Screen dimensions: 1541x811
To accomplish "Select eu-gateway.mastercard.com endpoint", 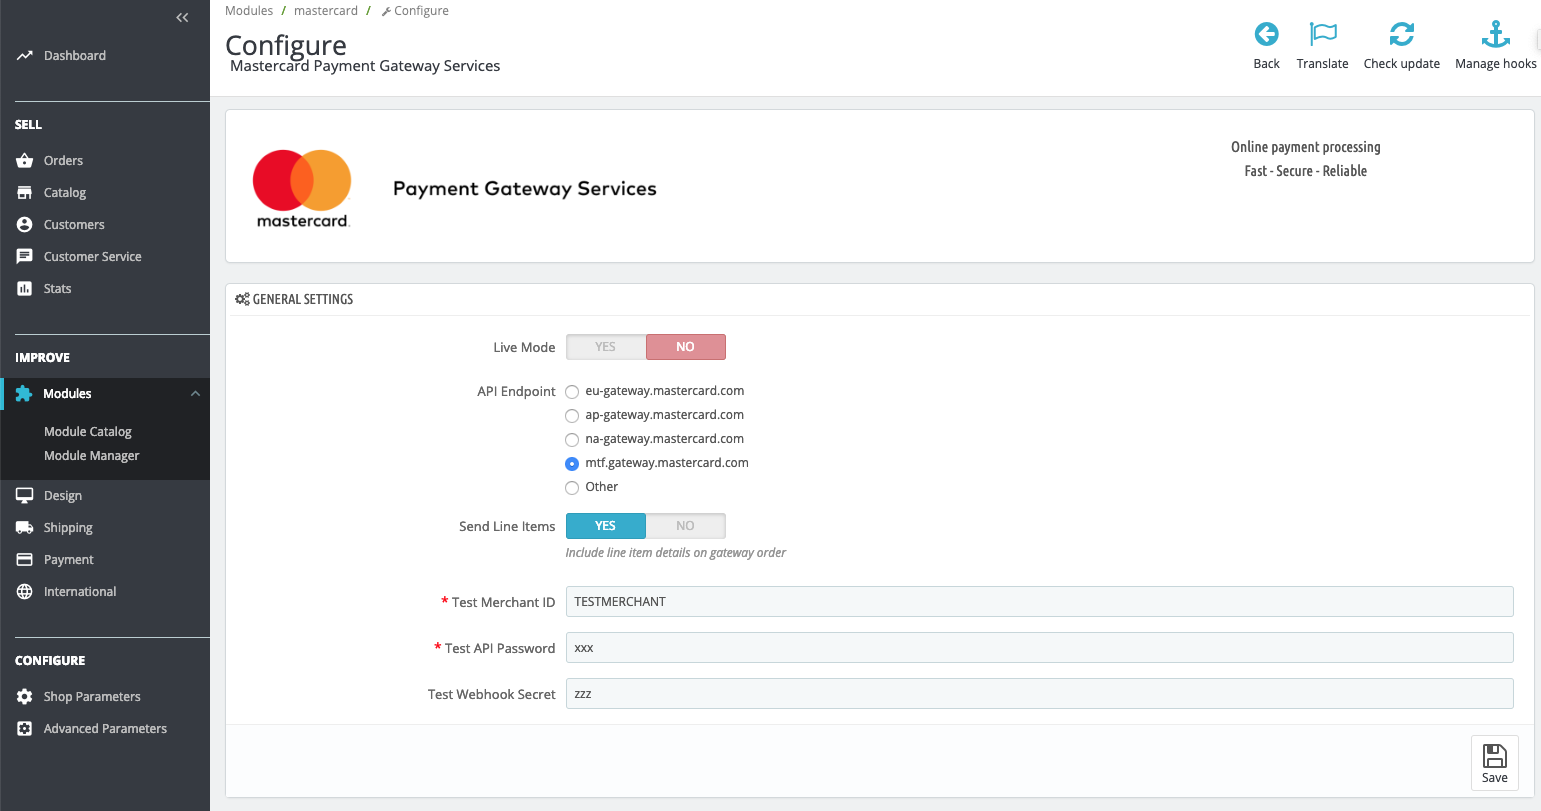I will (572, 392).
